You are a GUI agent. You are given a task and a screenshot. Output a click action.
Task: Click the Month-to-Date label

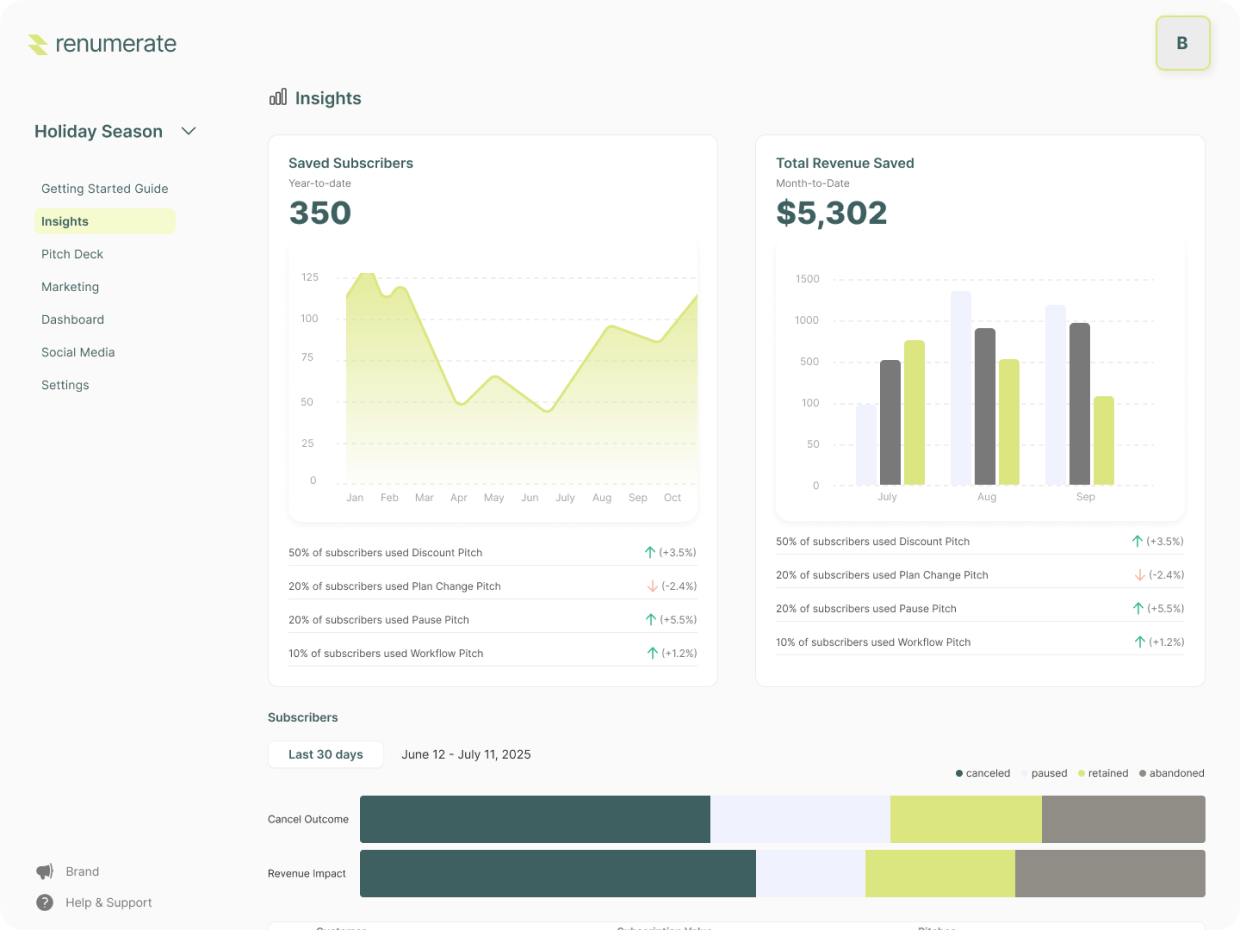coord(813,183)
